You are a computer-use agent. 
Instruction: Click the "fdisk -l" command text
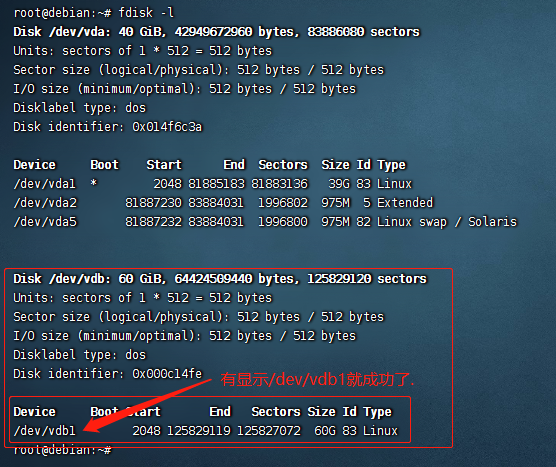pyautogui.click(x=146, y=13)
